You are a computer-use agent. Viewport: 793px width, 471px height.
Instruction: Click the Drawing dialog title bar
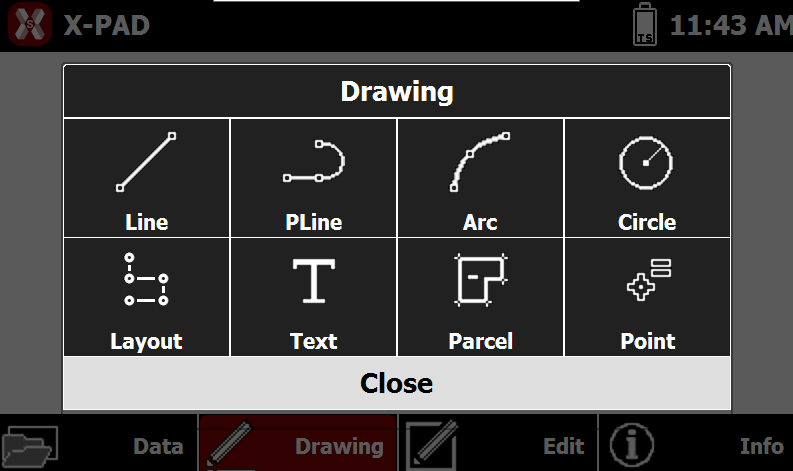[397, 92]
